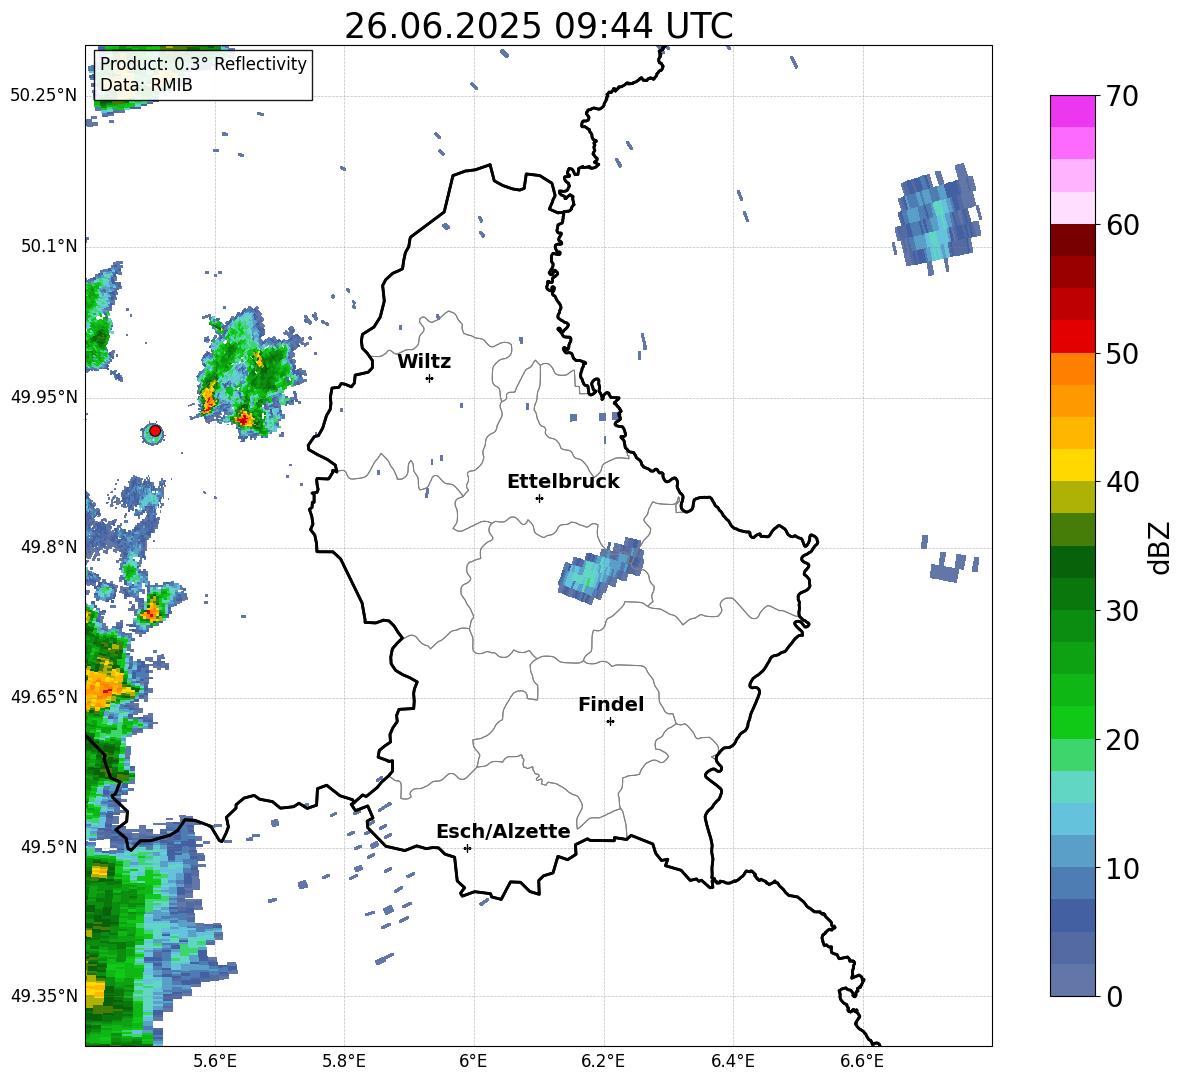Click the colorbar tick label 70
This screenshot has width=1184, height=1081.
pyautogui.click(x=1122, y=97)
